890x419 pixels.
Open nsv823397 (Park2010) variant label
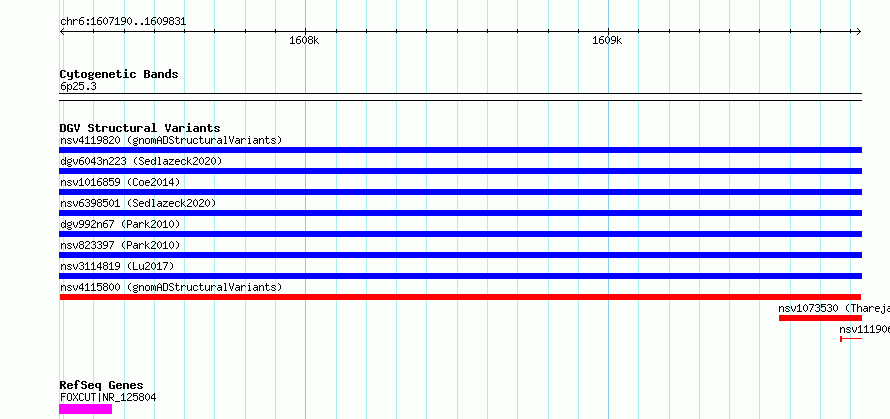click(x=120, y=245)
